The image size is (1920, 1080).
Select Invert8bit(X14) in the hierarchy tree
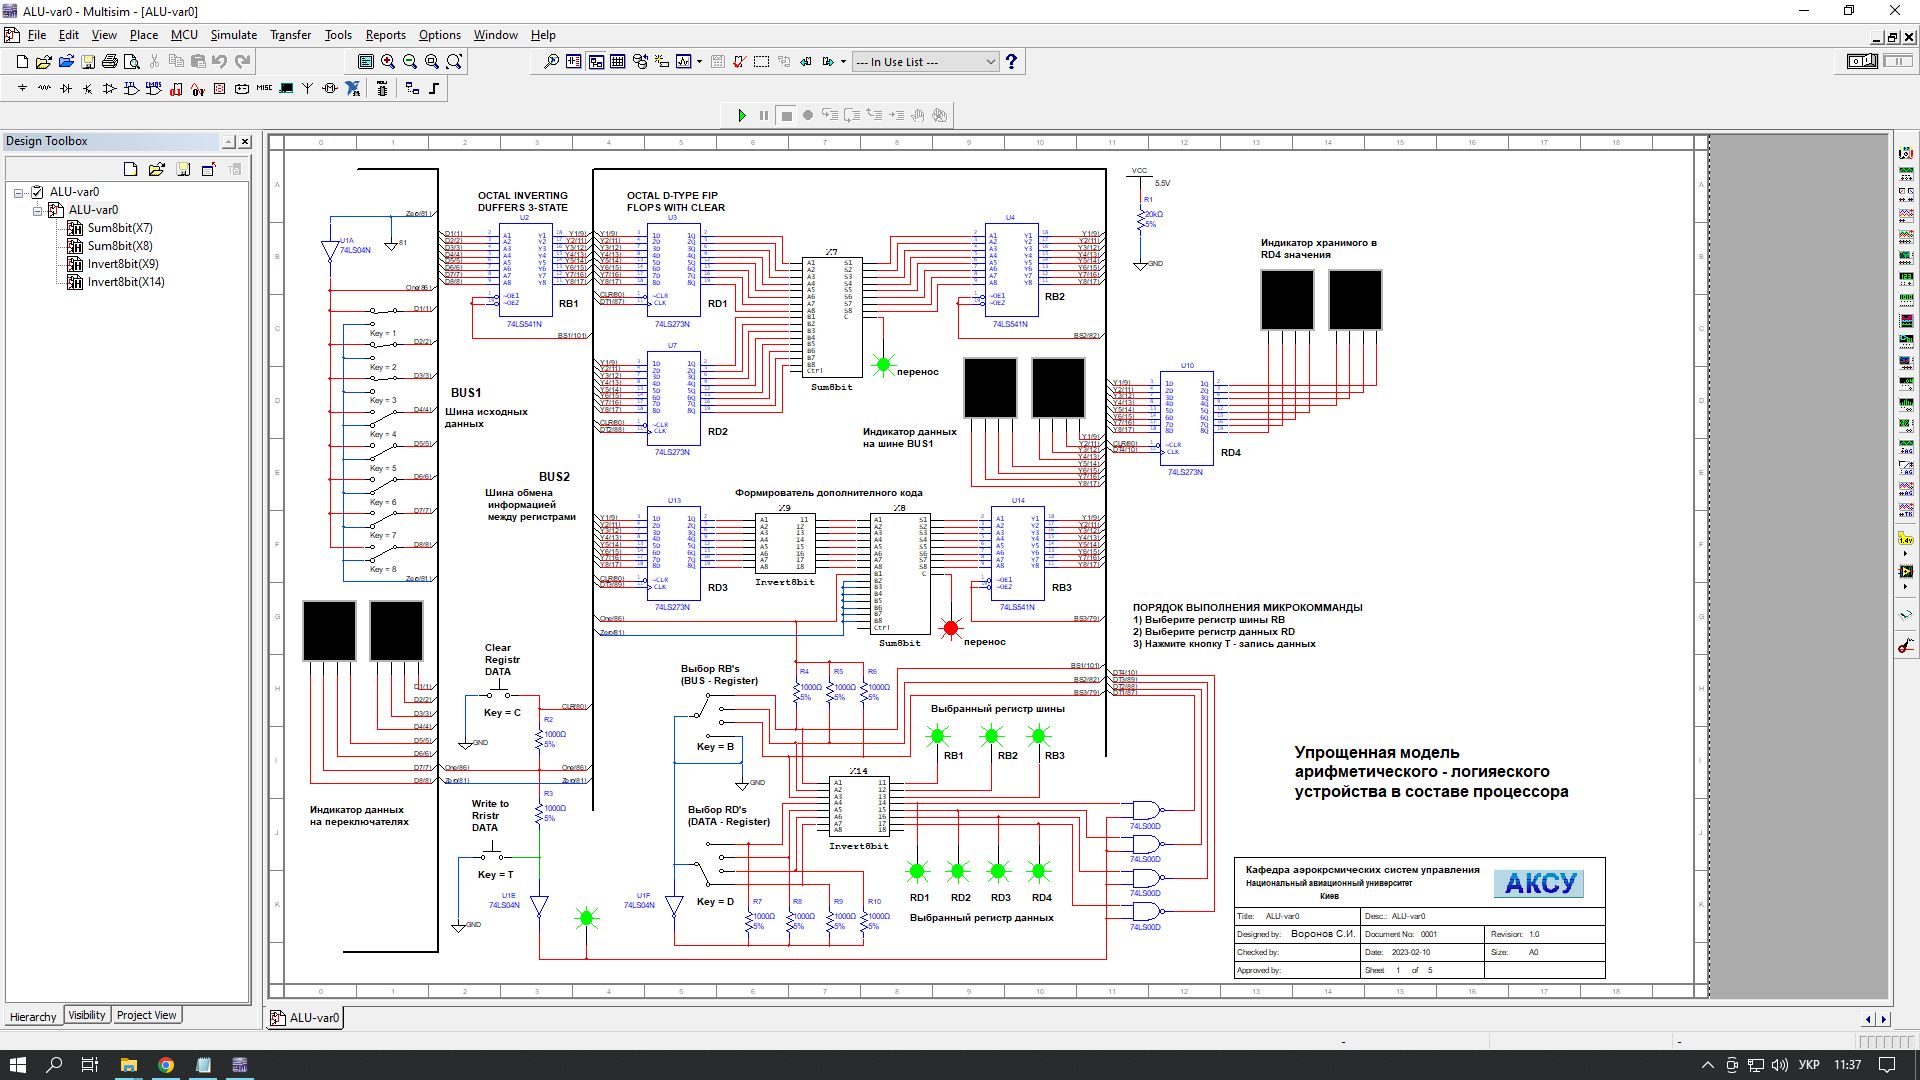tap(125, 282)
